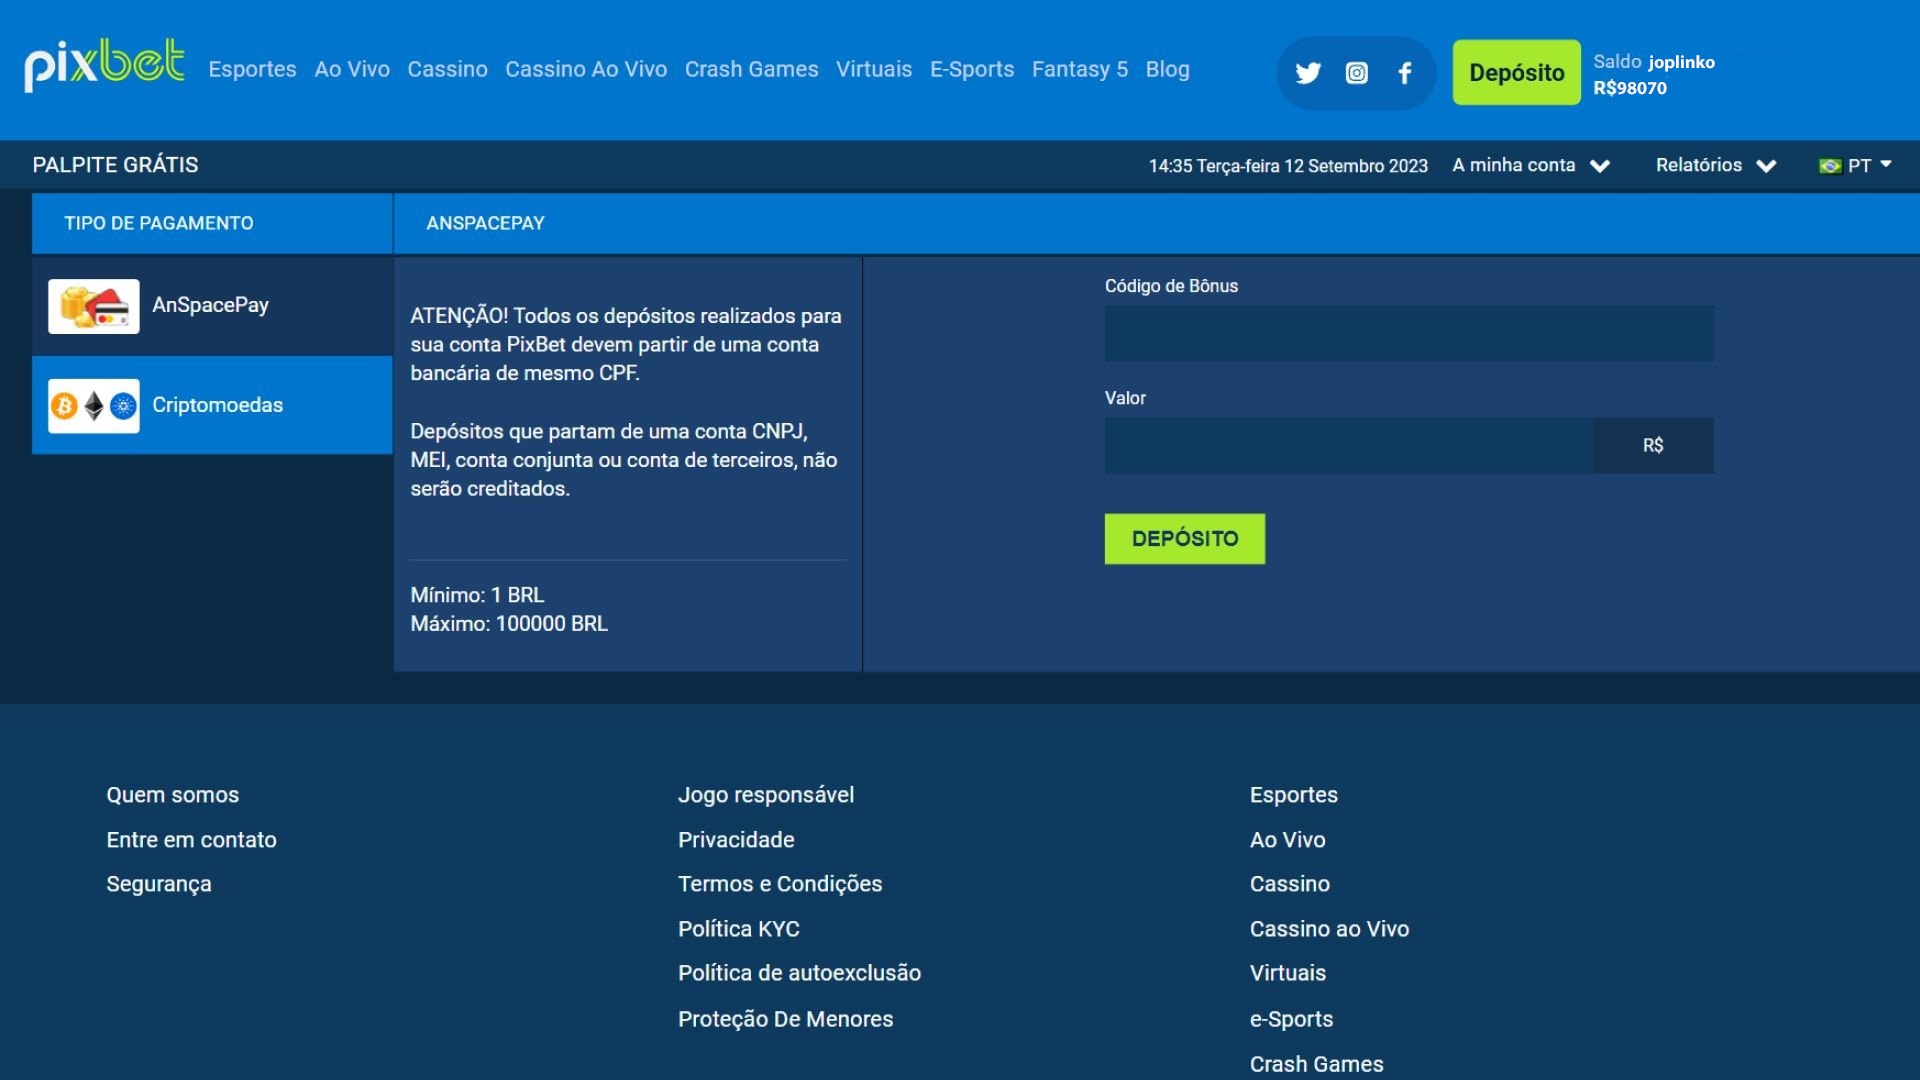
Task: Expand the A minha conta dropdown
Action: pyautogui.click(x=1530, y=166)
